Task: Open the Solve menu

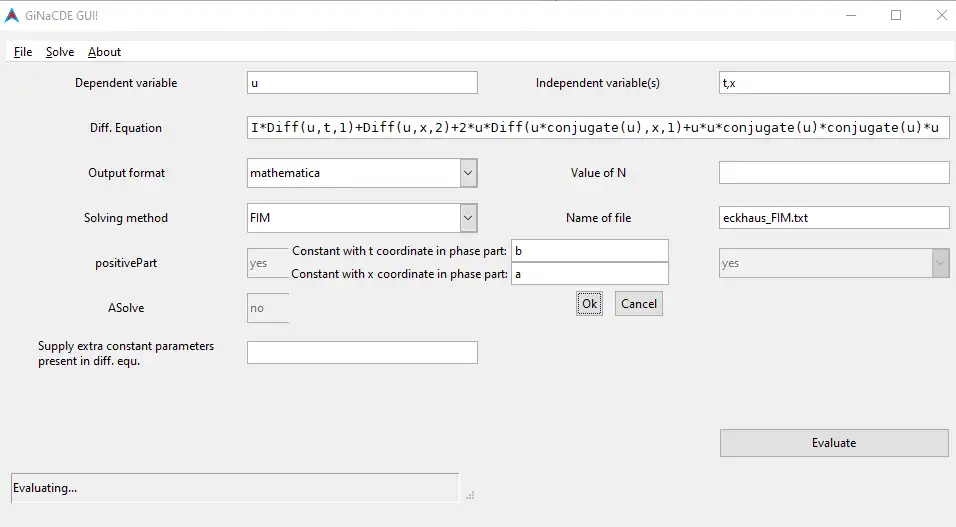Action: pos(60,52)
